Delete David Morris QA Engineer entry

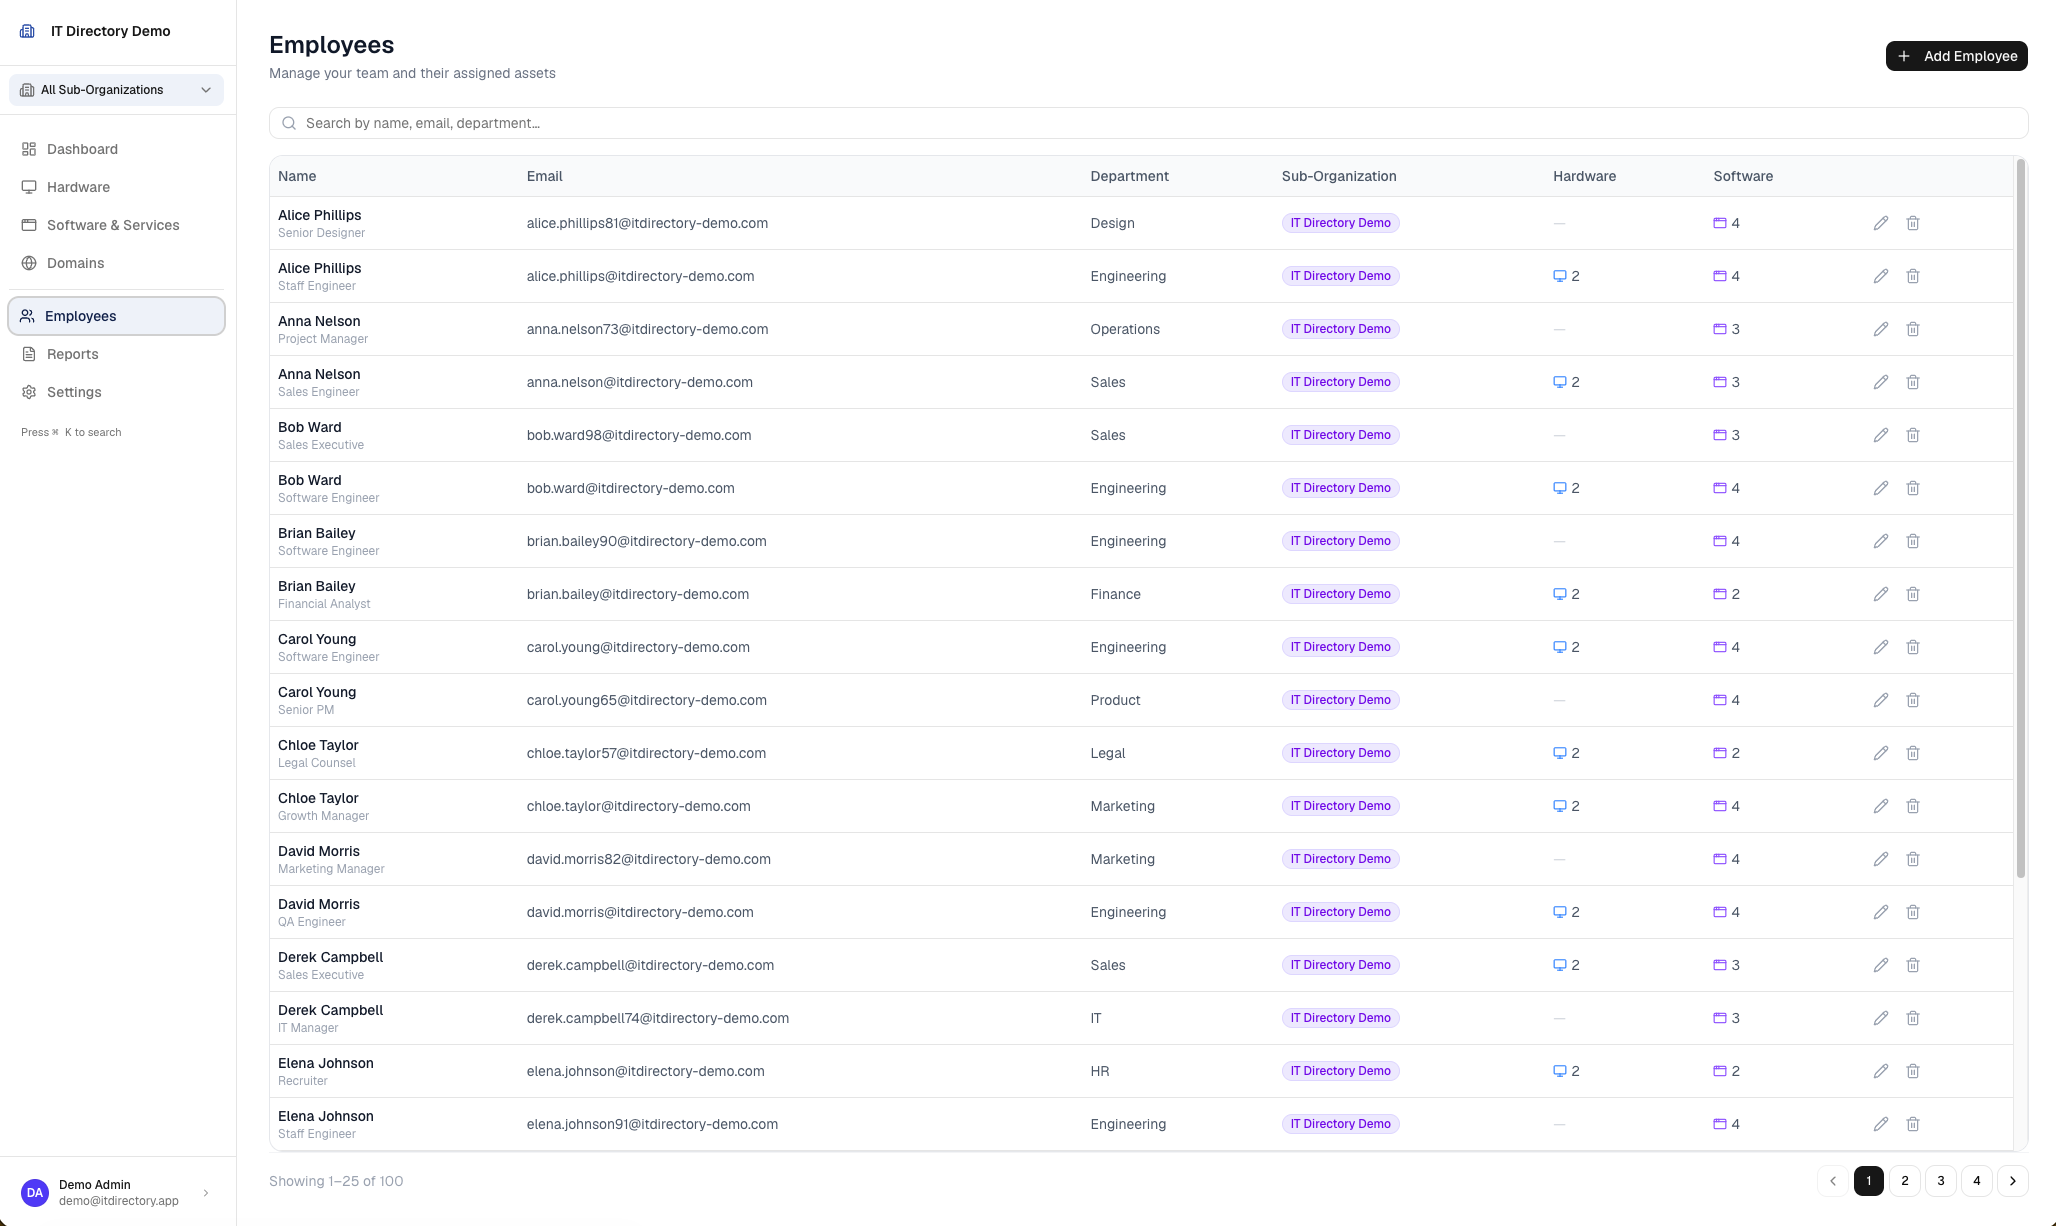click(x=1913, y=912)
